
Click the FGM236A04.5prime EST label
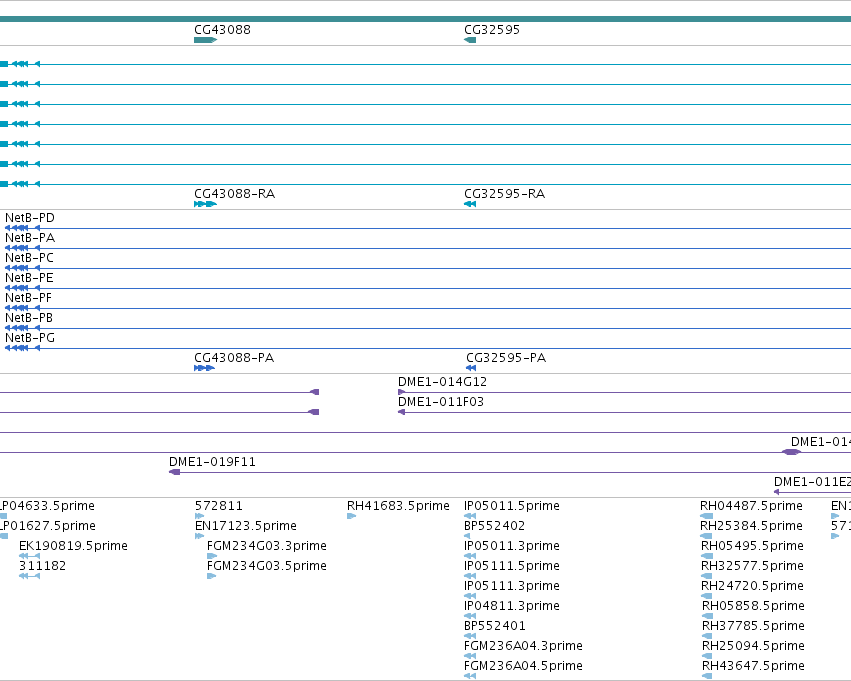pyautogui.click(x=523, y=666)
